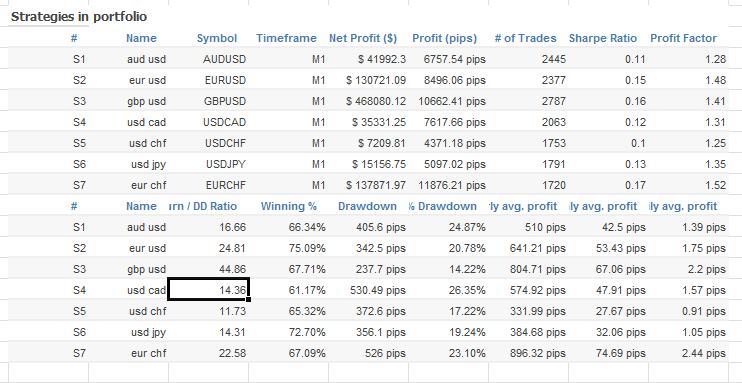The image size is (742, 383).
Task: Click return/DD ratio cell '16.66'
Action: pos(232,227)
